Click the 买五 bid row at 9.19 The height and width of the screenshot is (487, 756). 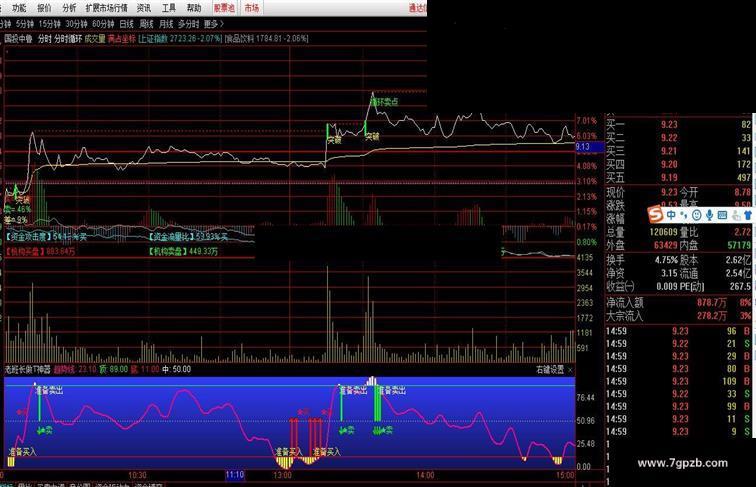click(x=678, y=178)
